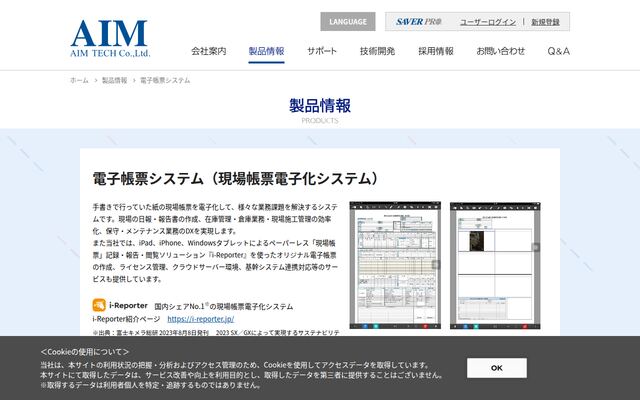
Task: View the right tablet form screenshot with photo
Action: point(495,265)
